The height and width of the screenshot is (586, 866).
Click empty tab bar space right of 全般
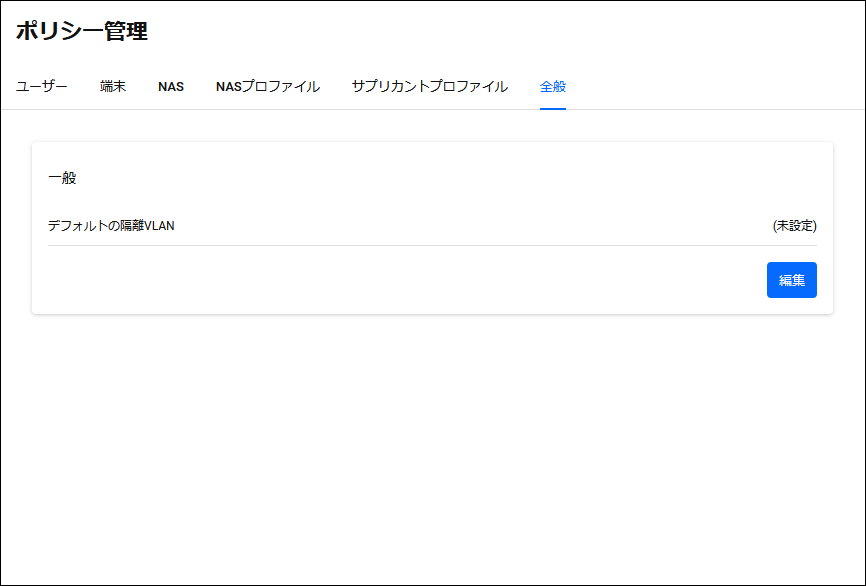click(712, 87)
